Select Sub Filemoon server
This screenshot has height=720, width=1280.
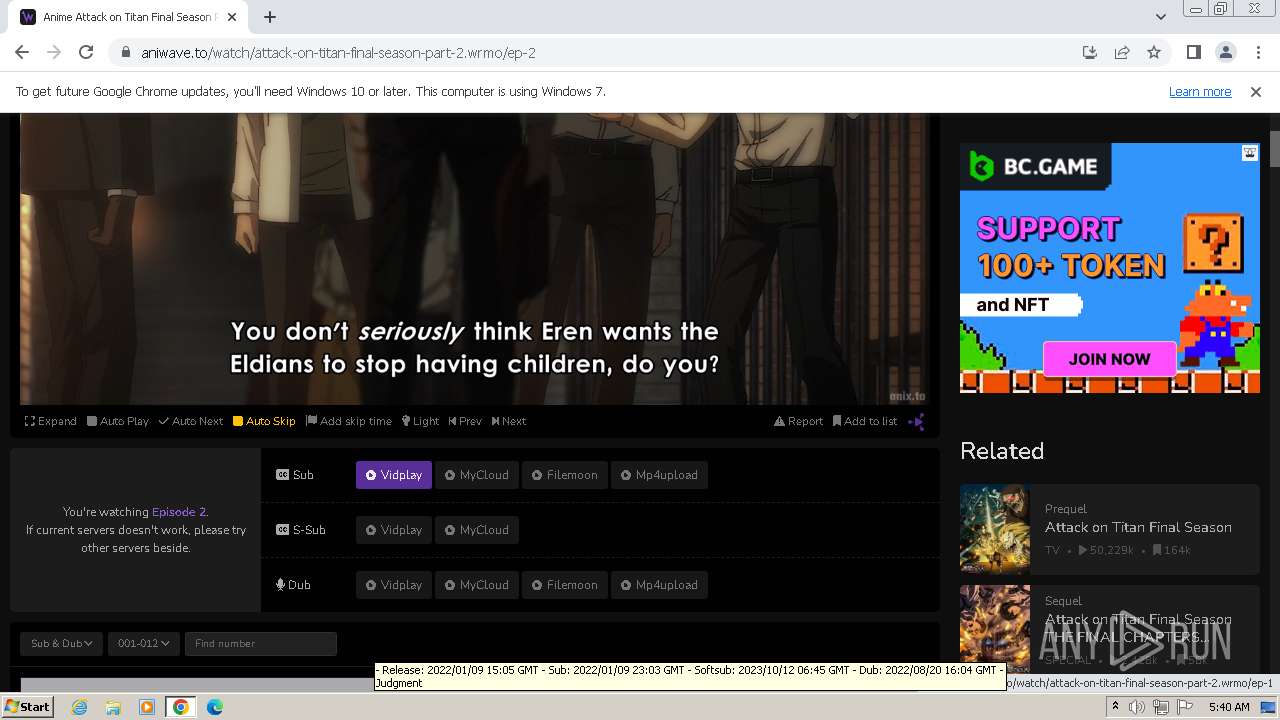pos(564,475)
